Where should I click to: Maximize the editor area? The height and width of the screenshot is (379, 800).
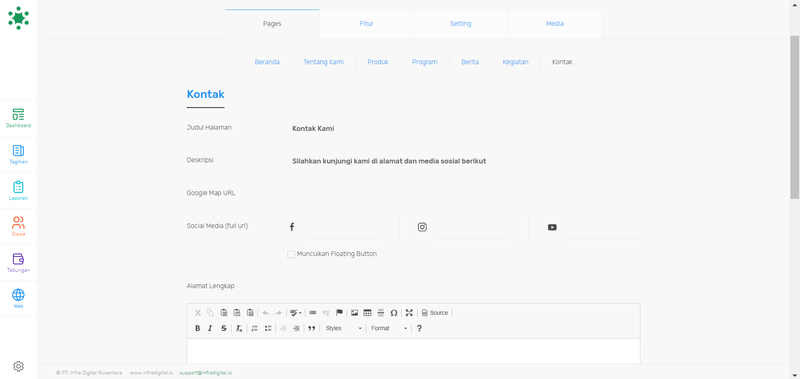tap(409, 313)
